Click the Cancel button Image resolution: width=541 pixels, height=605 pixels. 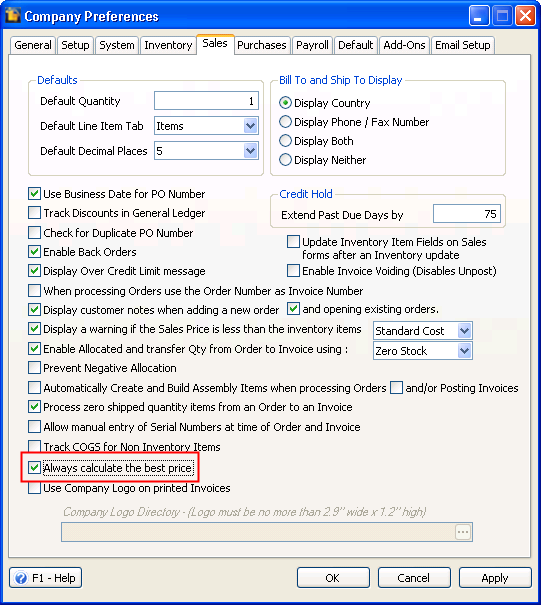414,578
